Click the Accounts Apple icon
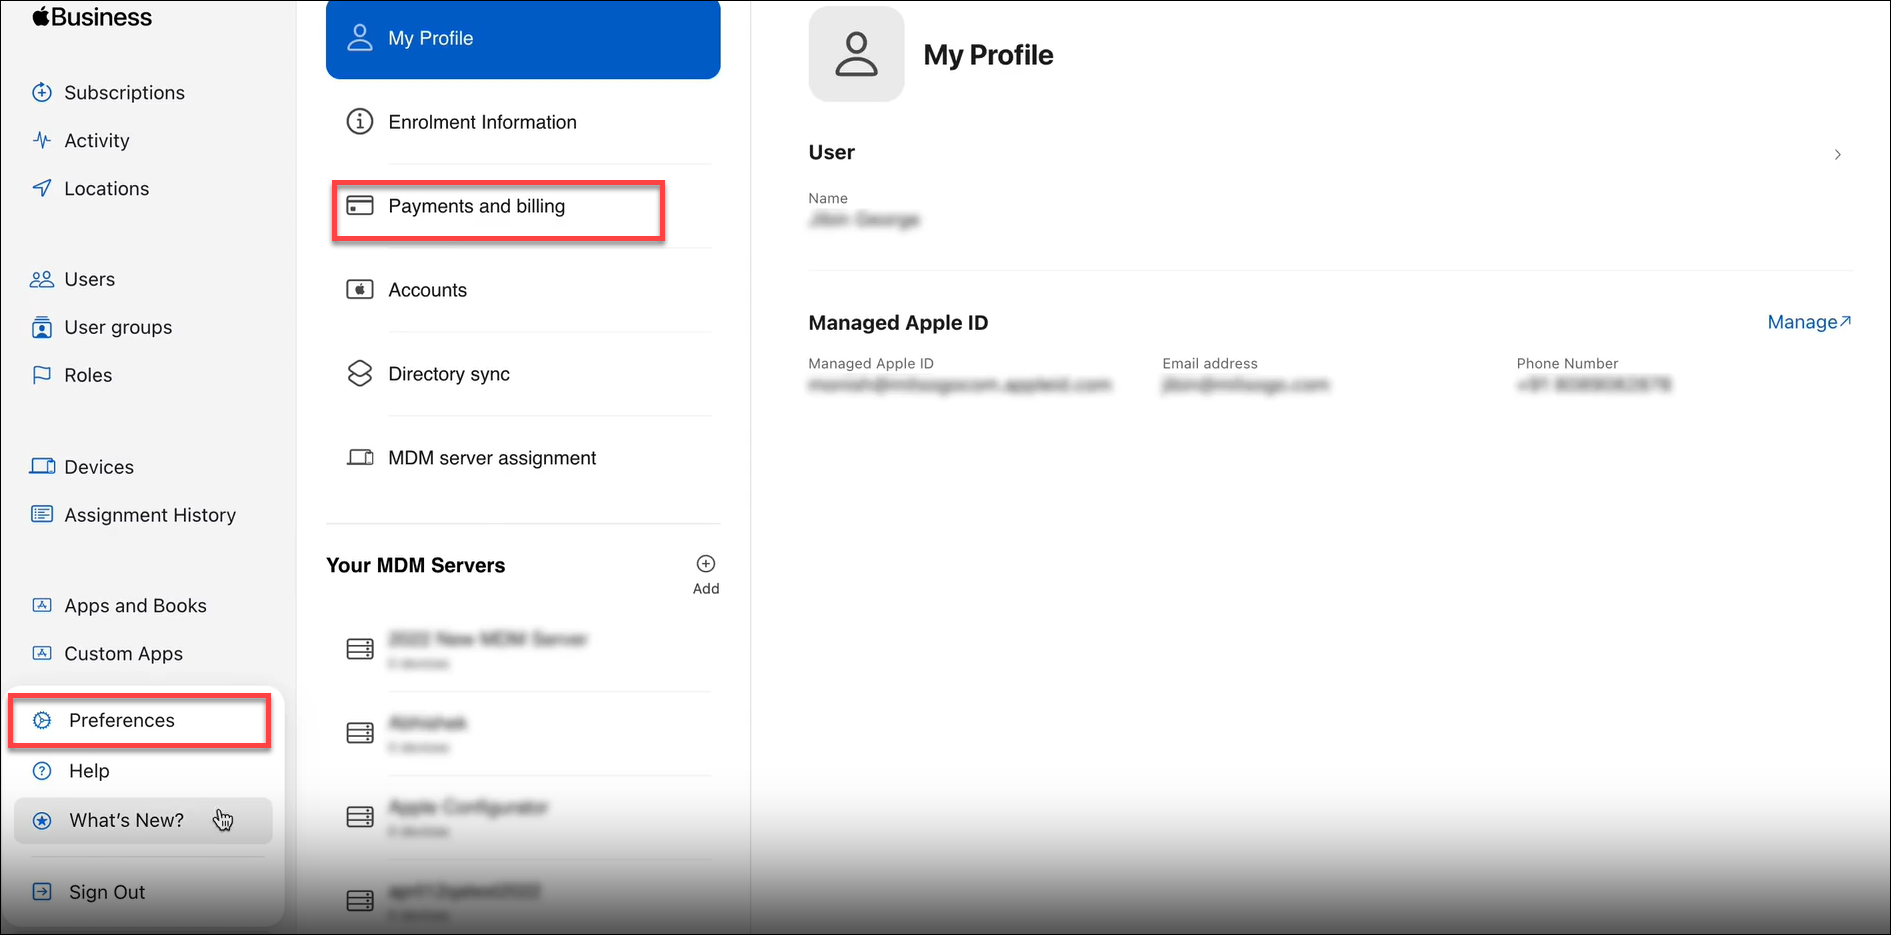Image resolution: width=1891 pixels, height=935 pixels. click(x=359, y=290)
